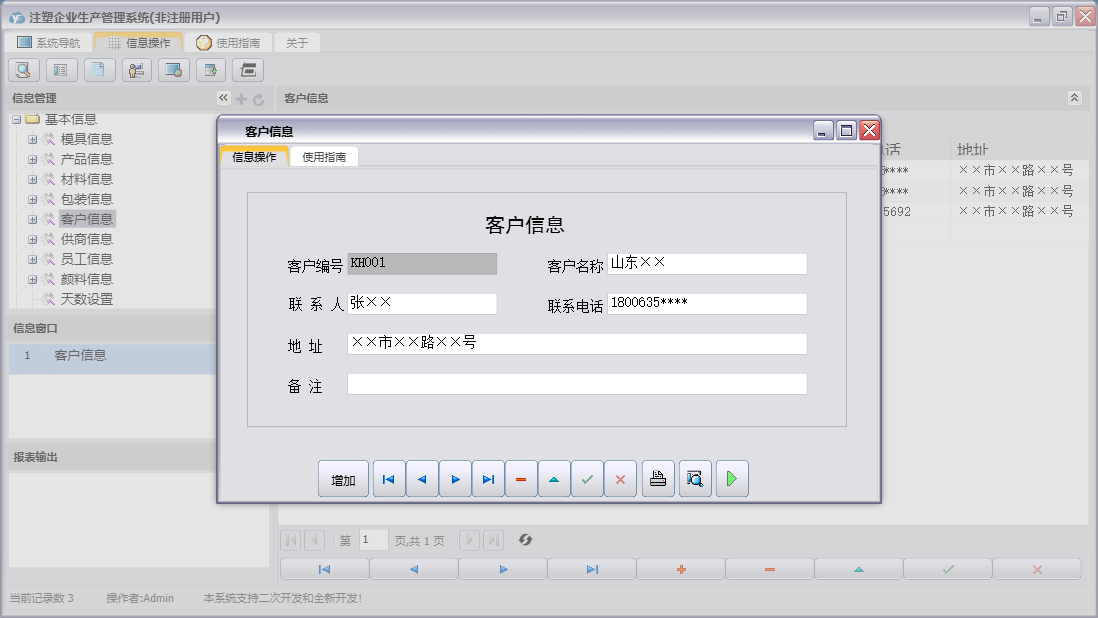Cancel edits with red X button
Image resolution: width=1098 pixels, height=618 pixels.
pyautogui.click(x=620, y=479)
